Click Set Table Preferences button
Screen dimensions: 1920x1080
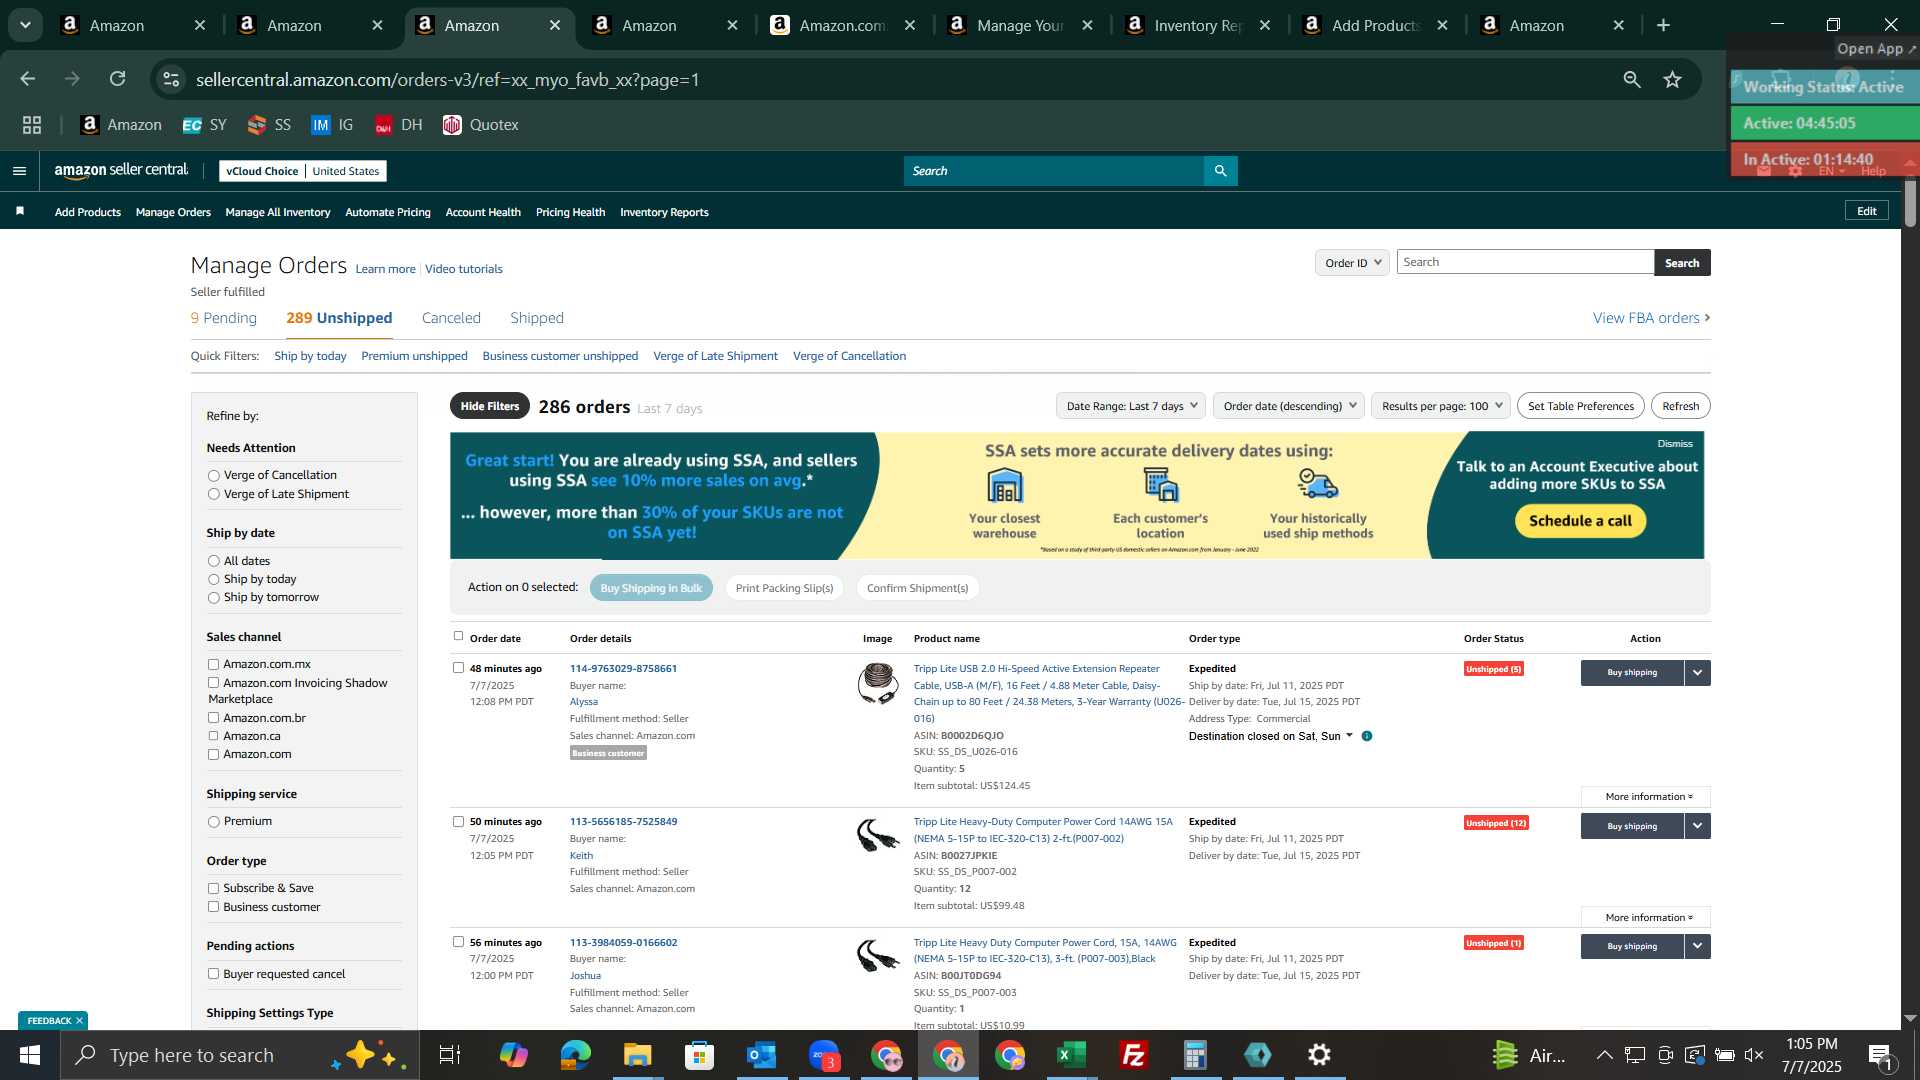tap(1580, 406)
